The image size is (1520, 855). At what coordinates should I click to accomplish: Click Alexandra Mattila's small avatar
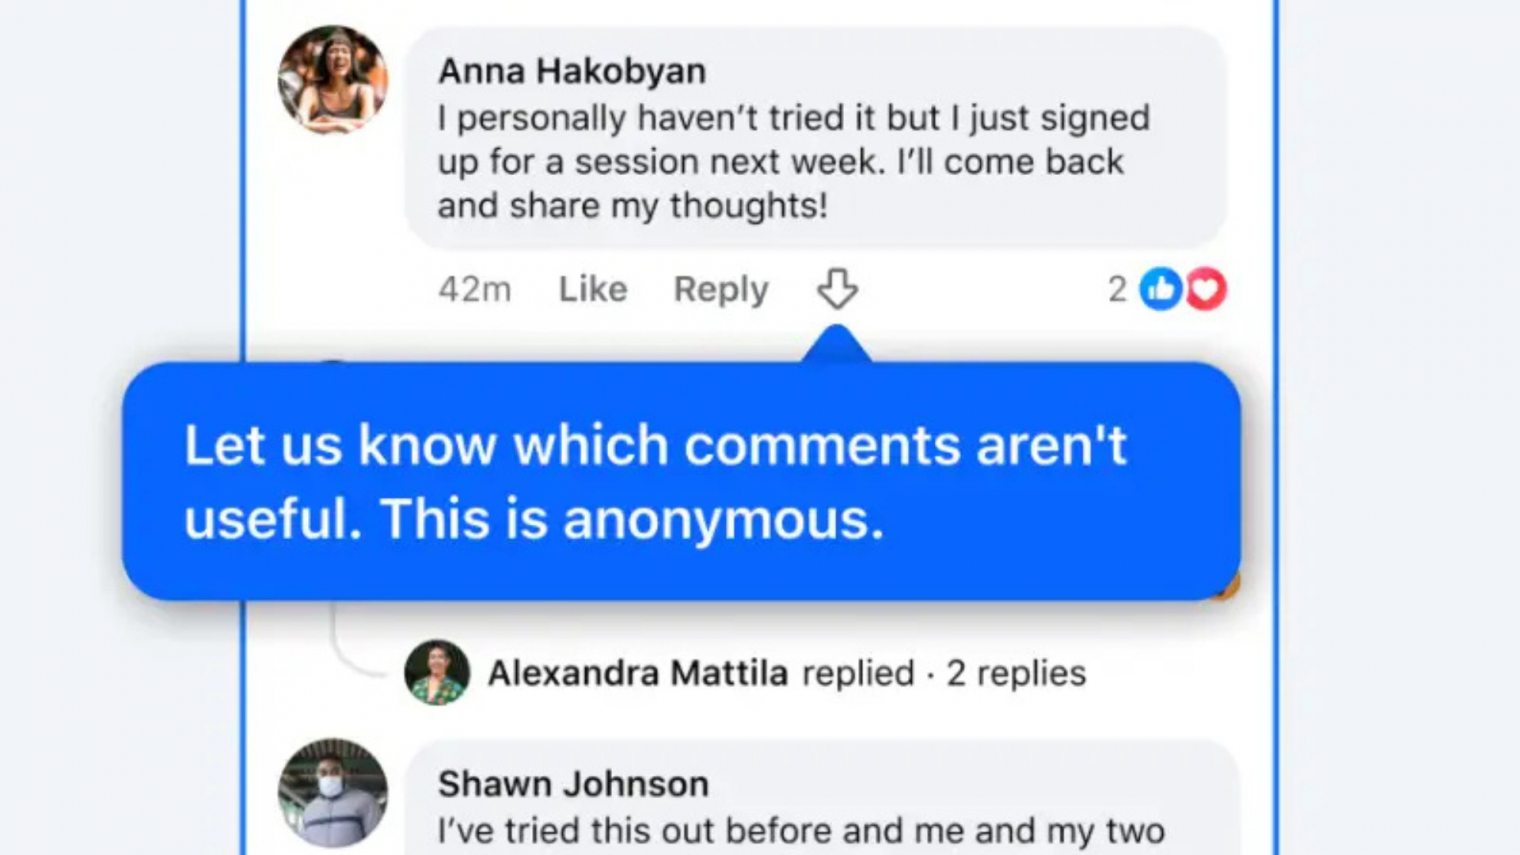[437, 673]
